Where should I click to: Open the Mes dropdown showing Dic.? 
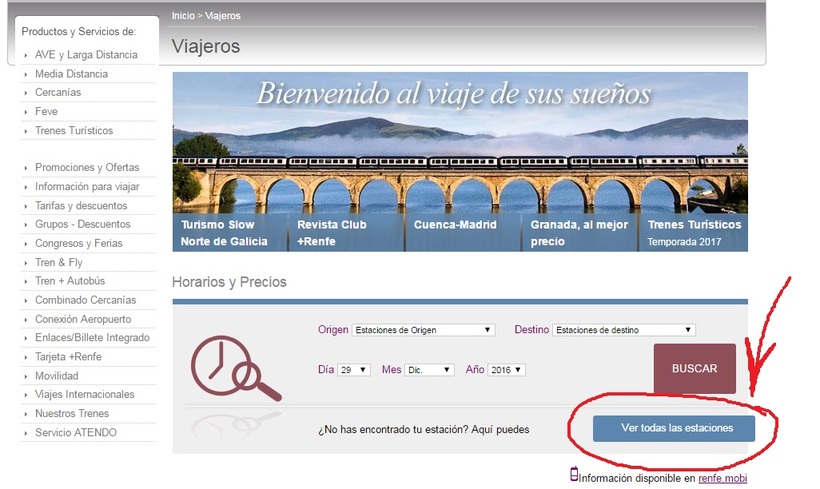pos(429,370)
